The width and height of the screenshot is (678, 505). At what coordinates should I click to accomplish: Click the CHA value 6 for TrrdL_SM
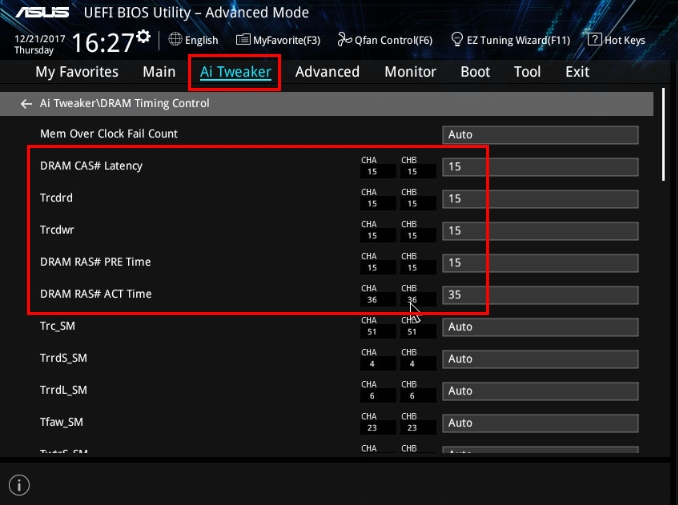pyautogui.click(x=372, y=396)
